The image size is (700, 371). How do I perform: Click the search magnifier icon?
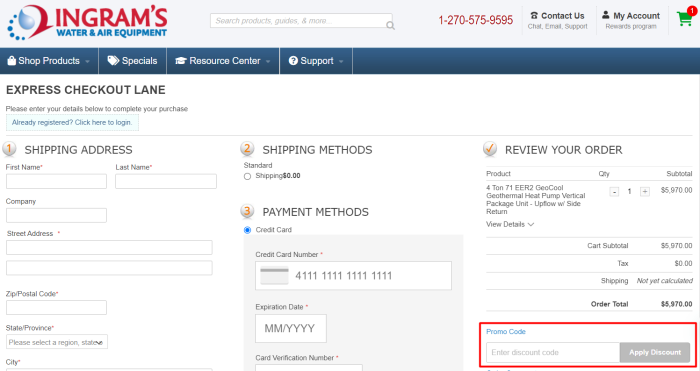pyautogui.click(x=390, y=25)
